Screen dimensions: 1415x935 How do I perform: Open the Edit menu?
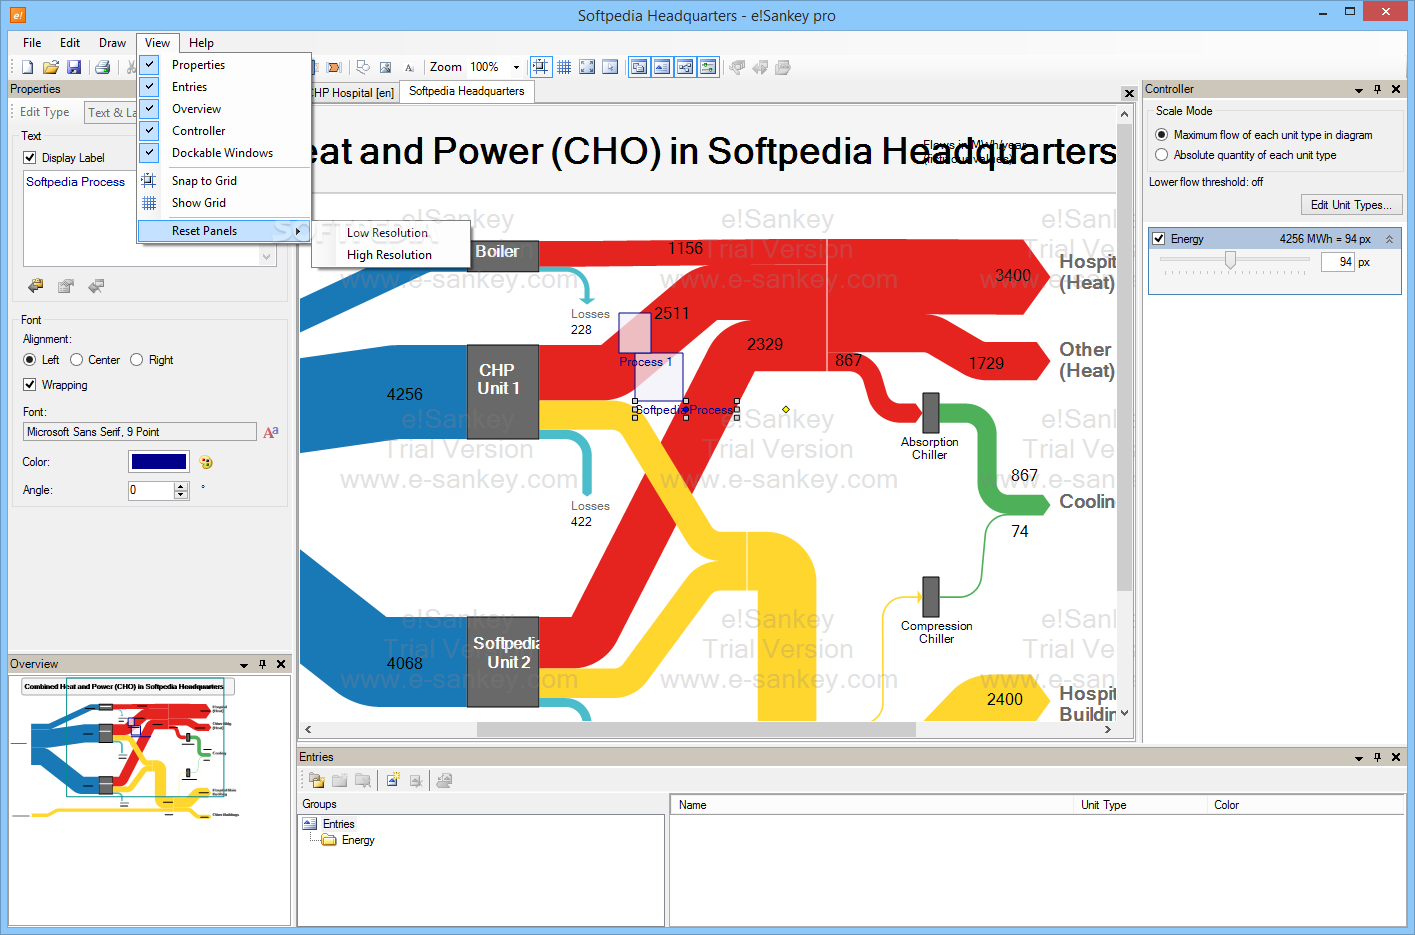[70, 43]
